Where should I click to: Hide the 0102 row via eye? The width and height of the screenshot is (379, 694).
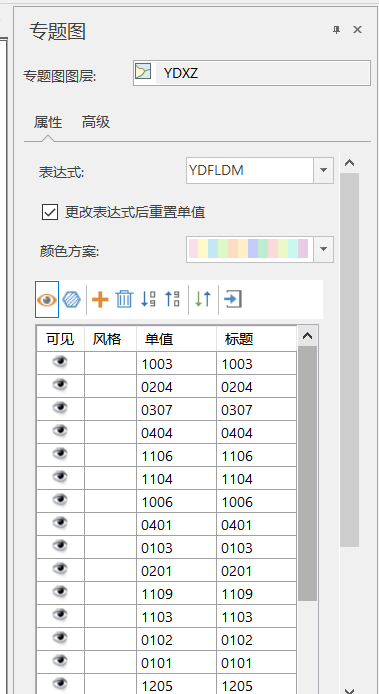click(x=60, y=639)
